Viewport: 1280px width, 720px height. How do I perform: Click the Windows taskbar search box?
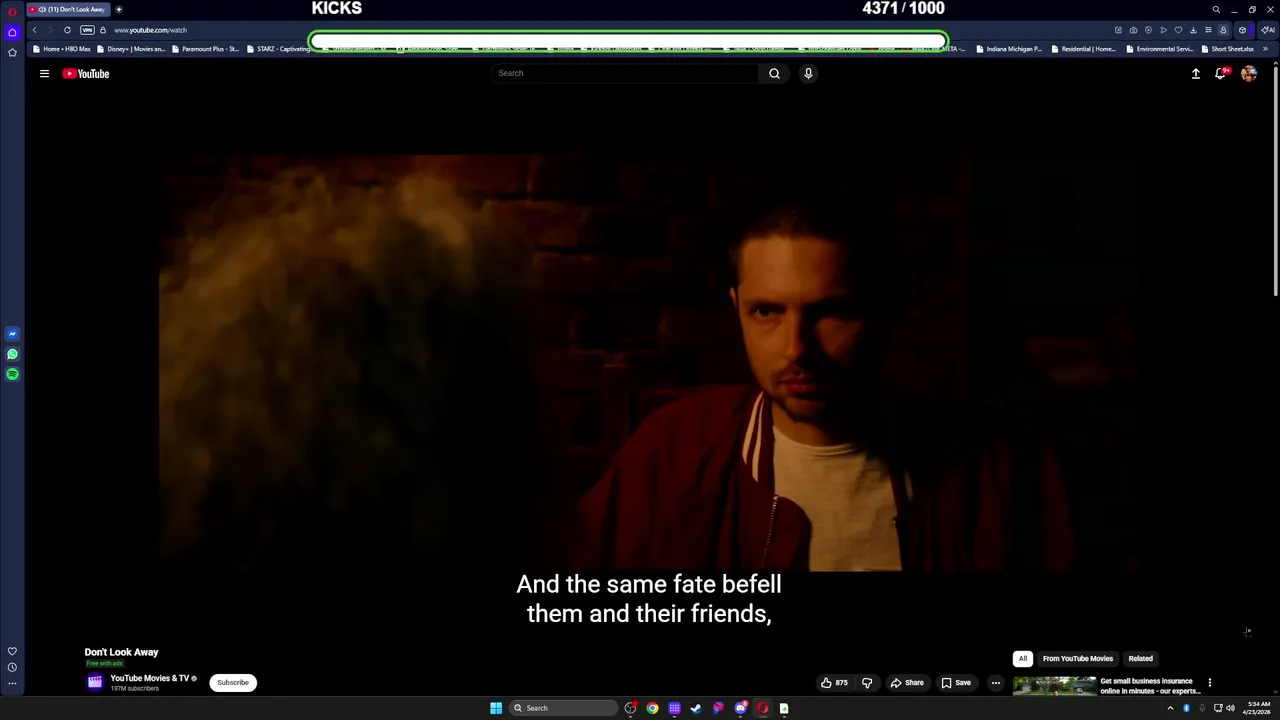563,708
